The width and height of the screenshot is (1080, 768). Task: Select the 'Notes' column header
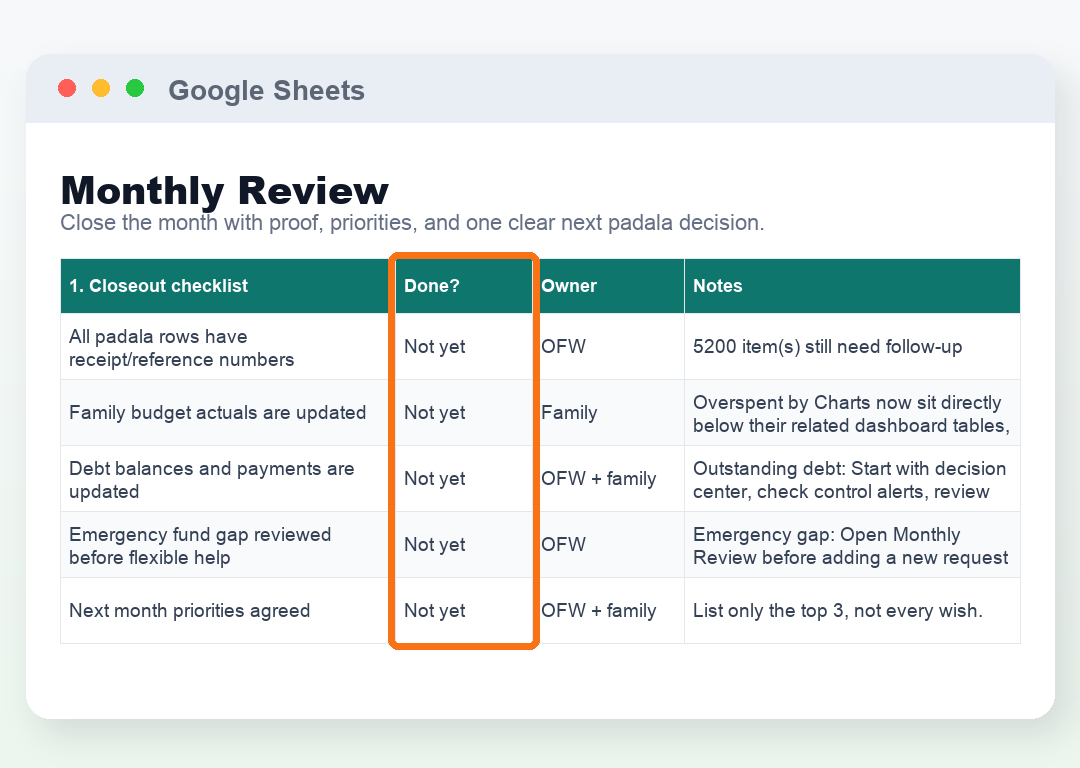(852, 286)
